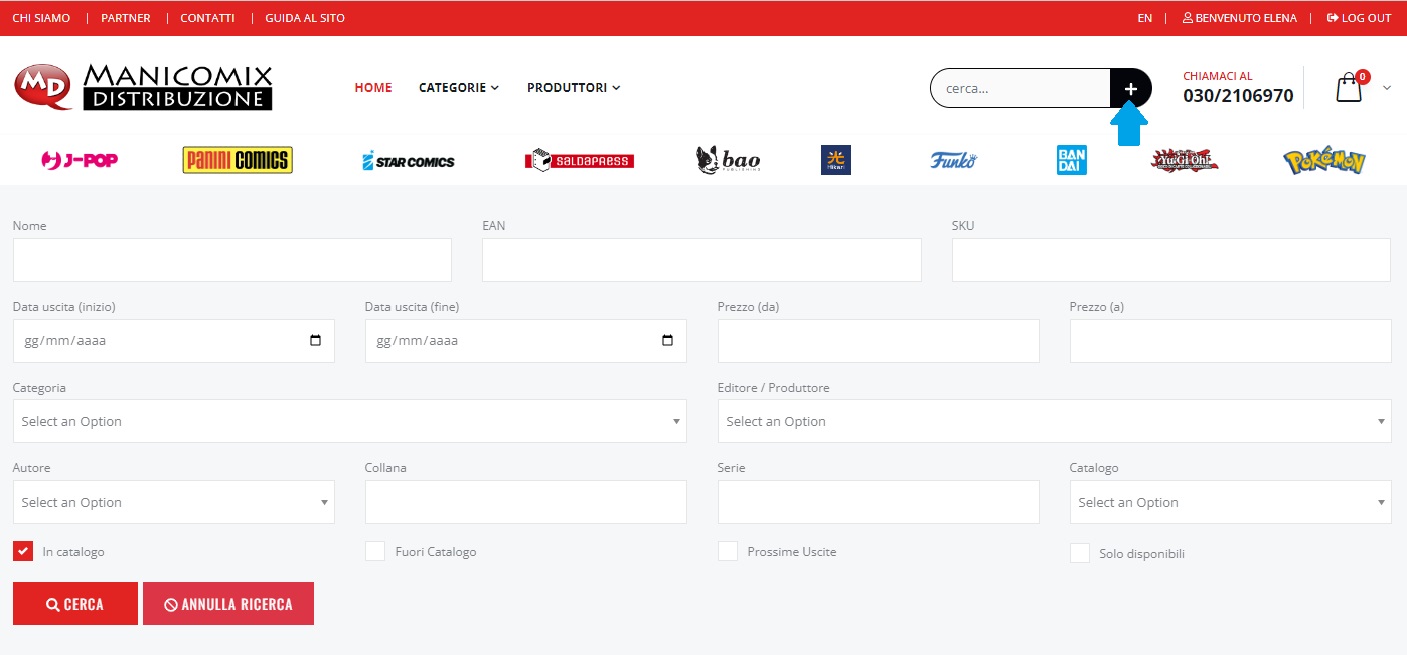This screenshot has width=1407, height=655.
Task: Select the Panini Comics brand logo
Action: coord(237,160)
